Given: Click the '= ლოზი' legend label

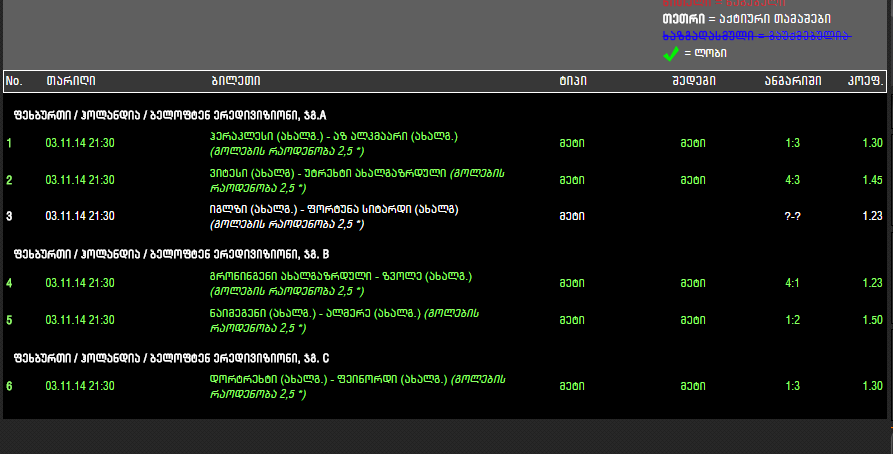Looking at the screenshot, I should tap(706, 54).
